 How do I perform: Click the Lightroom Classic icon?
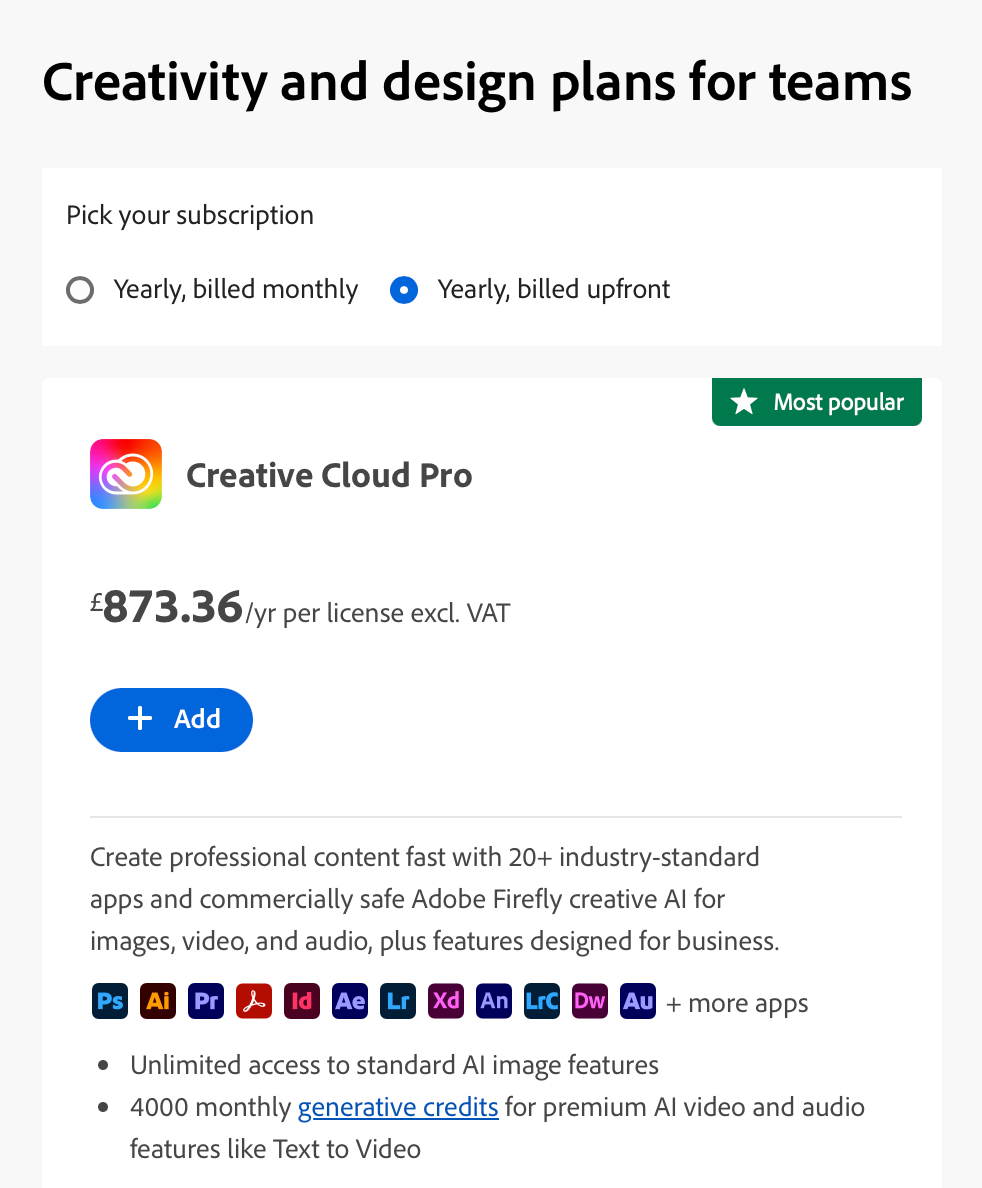tap(542, 1002)
